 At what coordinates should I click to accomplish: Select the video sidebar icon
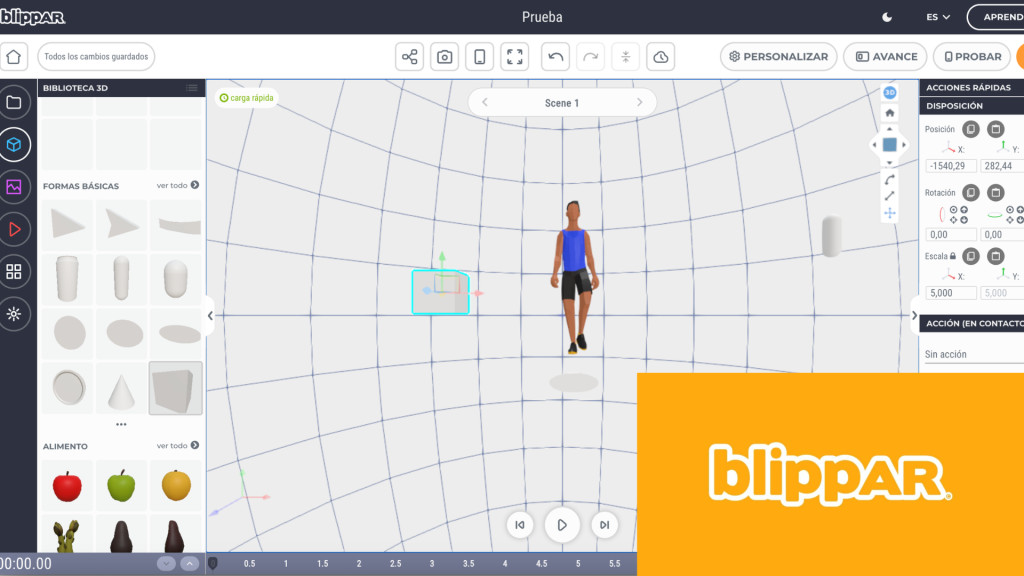(15, 229)
